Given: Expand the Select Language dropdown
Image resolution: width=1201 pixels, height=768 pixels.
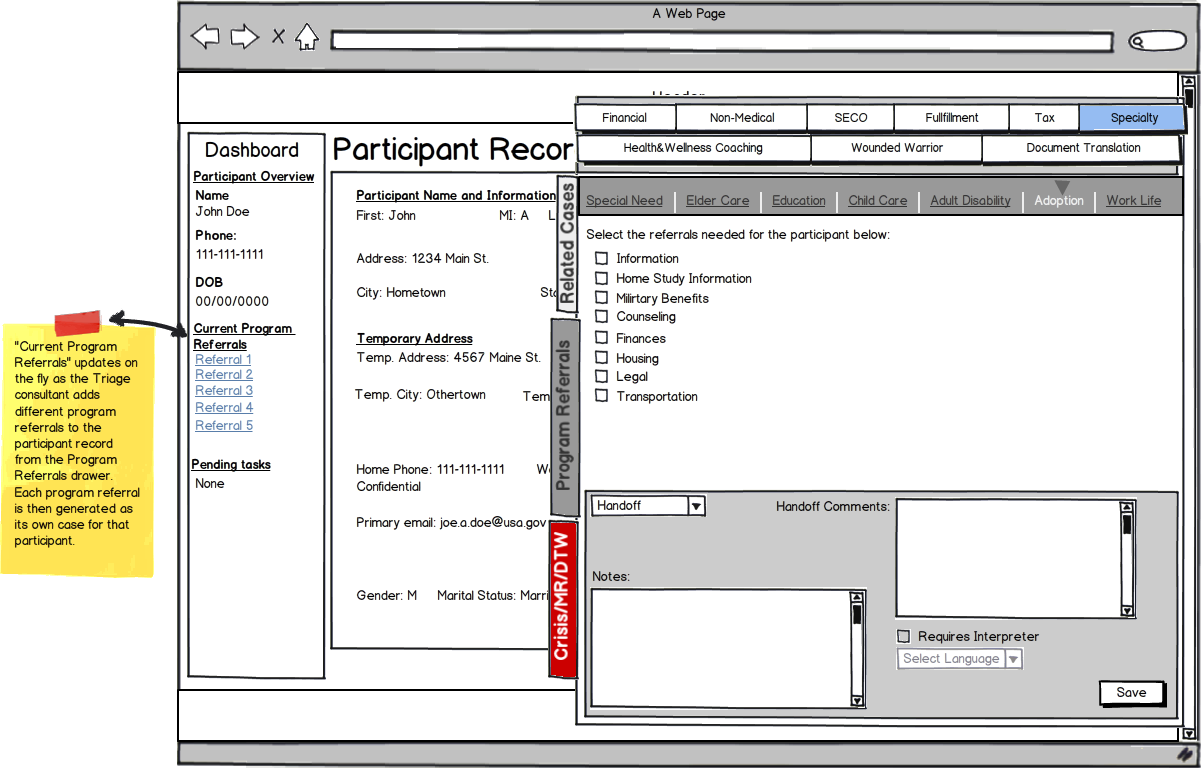Looking at the screenshot, I should click(1013, 659).
